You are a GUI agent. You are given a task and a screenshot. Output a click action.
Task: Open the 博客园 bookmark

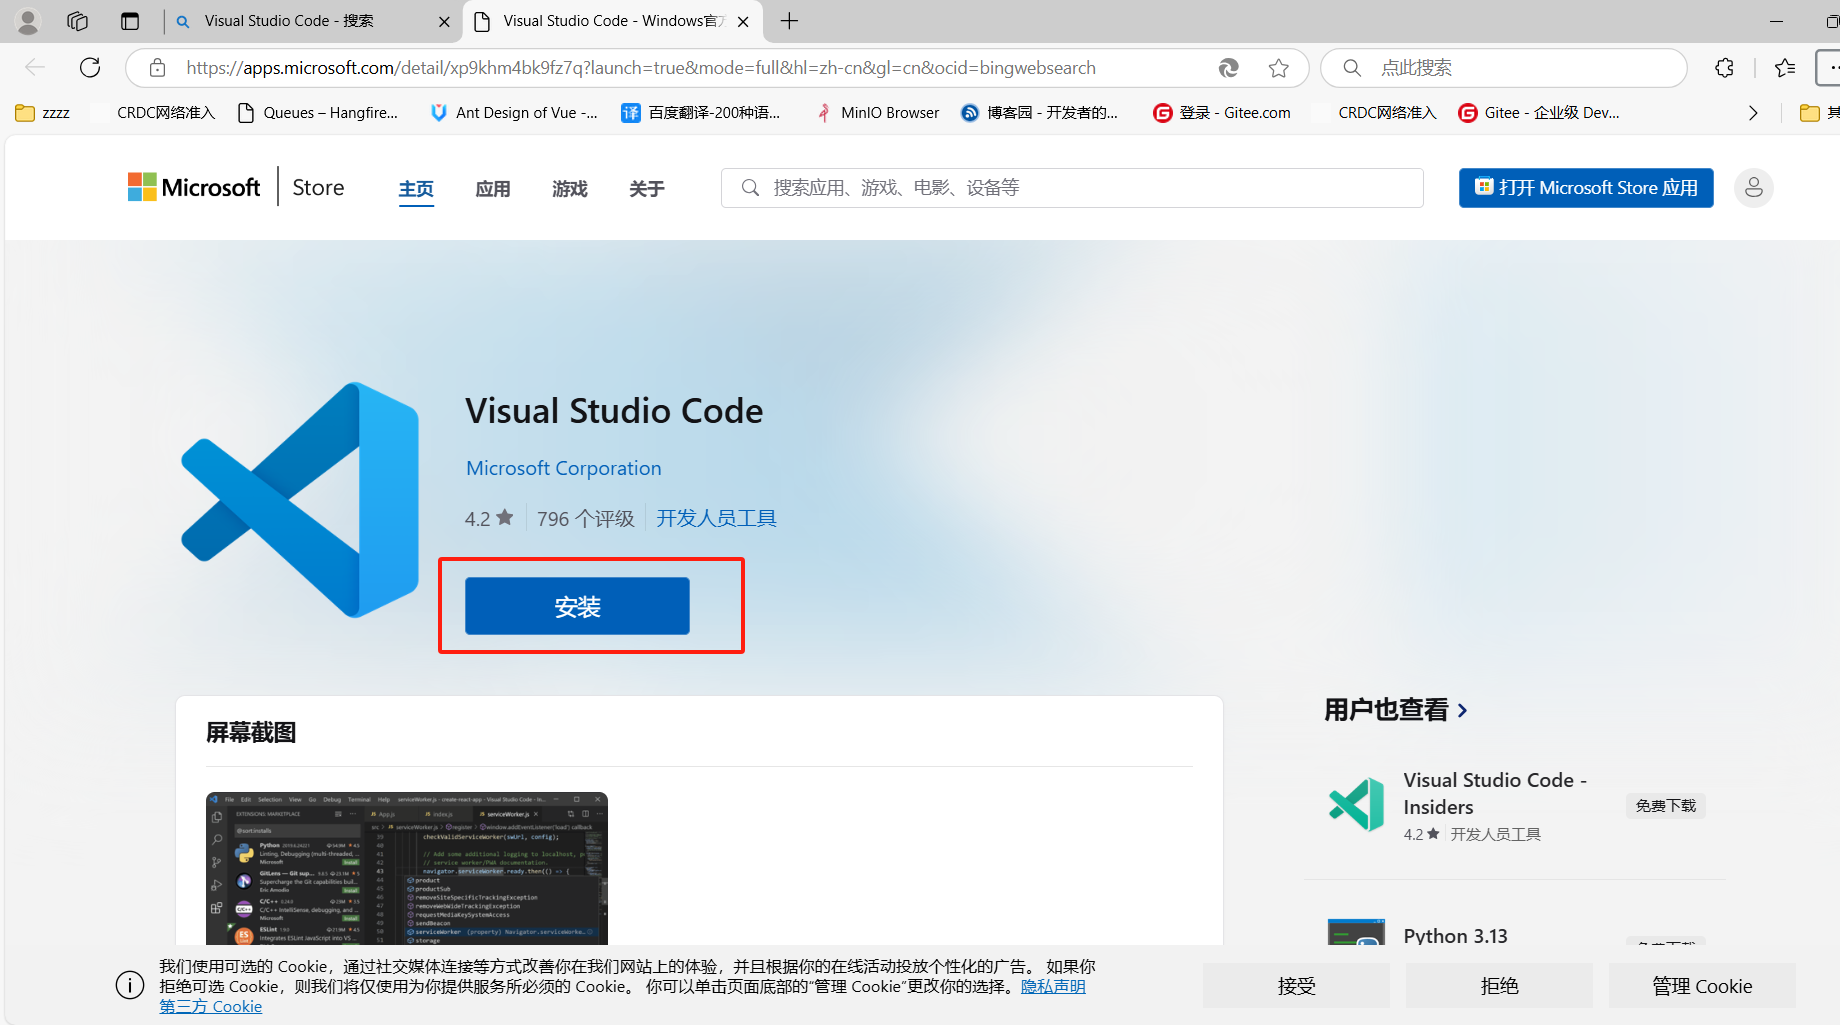(1040, 113)
